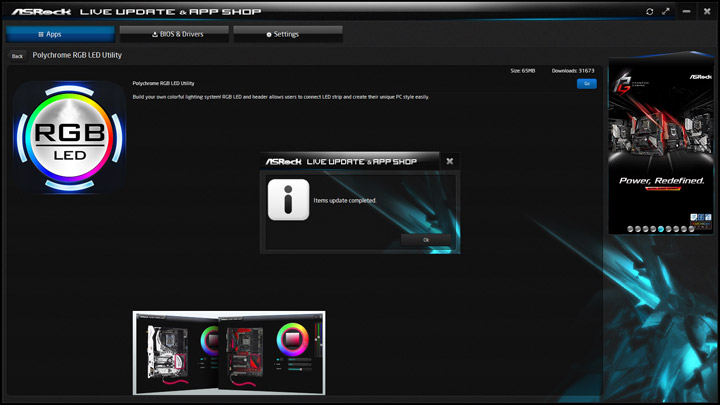Select the highlighted blue fifth banner dot
Screen dimensions: 720x405
(x=661, y=229)
